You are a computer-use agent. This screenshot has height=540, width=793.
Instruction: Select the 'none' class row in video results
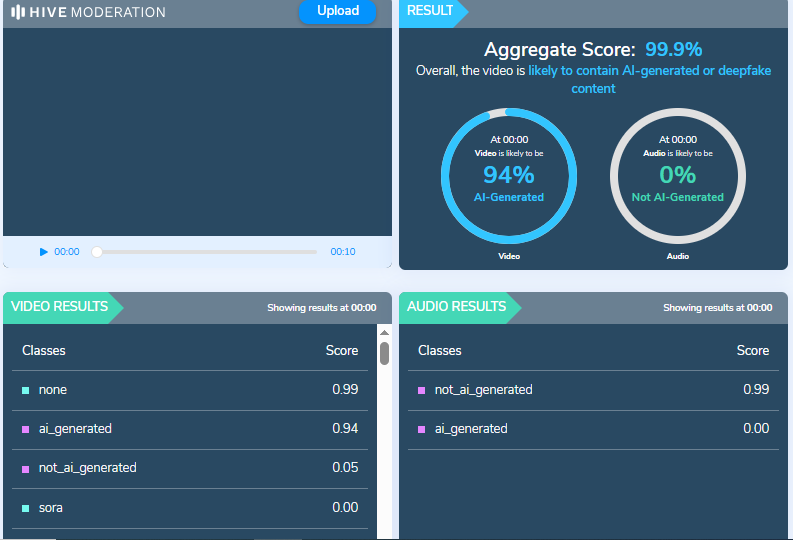point(190,390)
